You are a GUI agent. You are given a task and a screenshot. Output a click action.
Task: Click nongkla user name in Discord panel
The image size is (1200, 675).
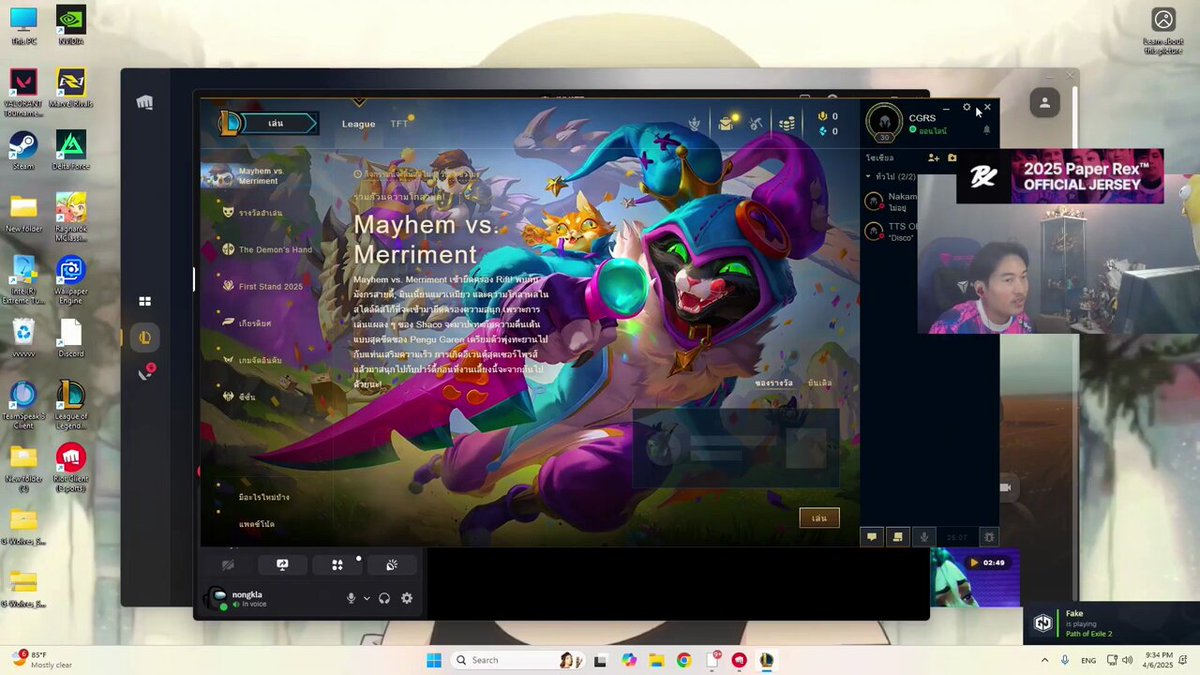click(247, 594)
